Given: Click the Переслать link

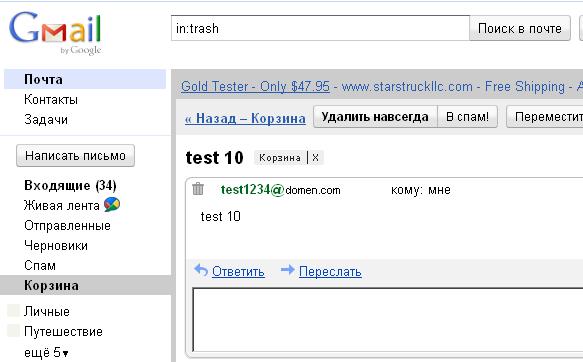Looking at the screenshot, I should pos(330,272).
